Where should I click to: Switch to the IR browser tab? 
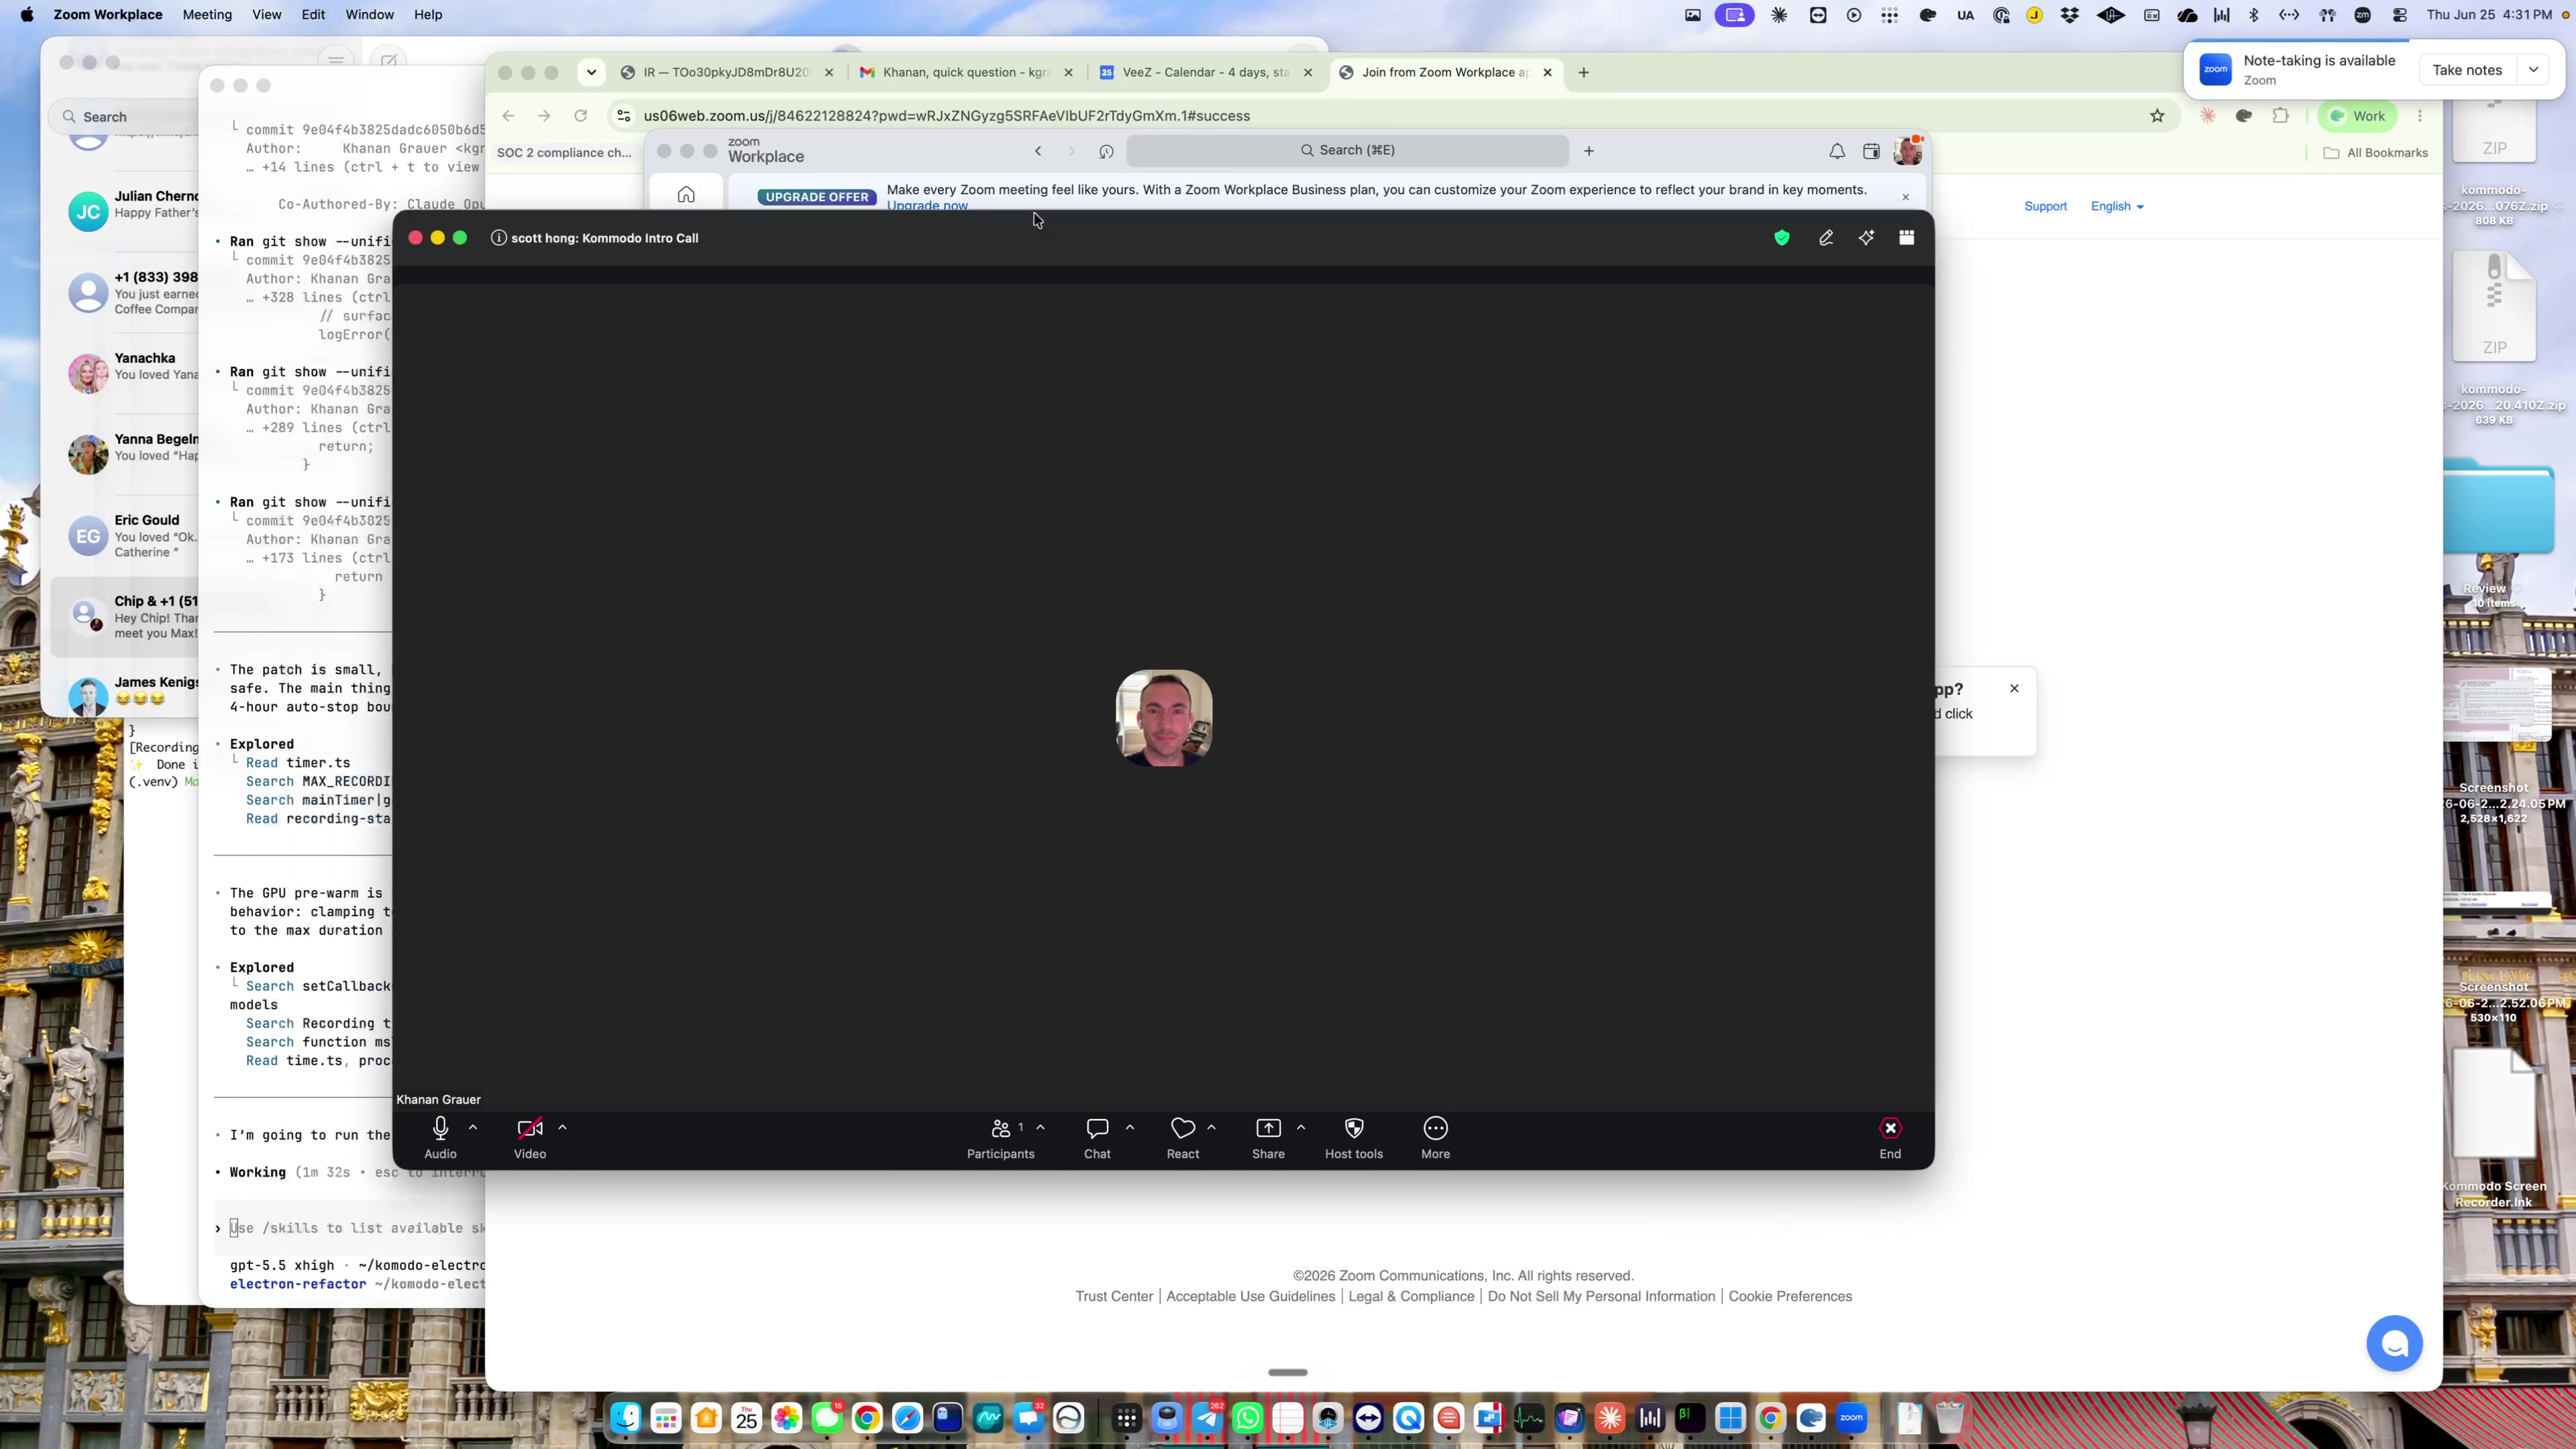[726, 72]
